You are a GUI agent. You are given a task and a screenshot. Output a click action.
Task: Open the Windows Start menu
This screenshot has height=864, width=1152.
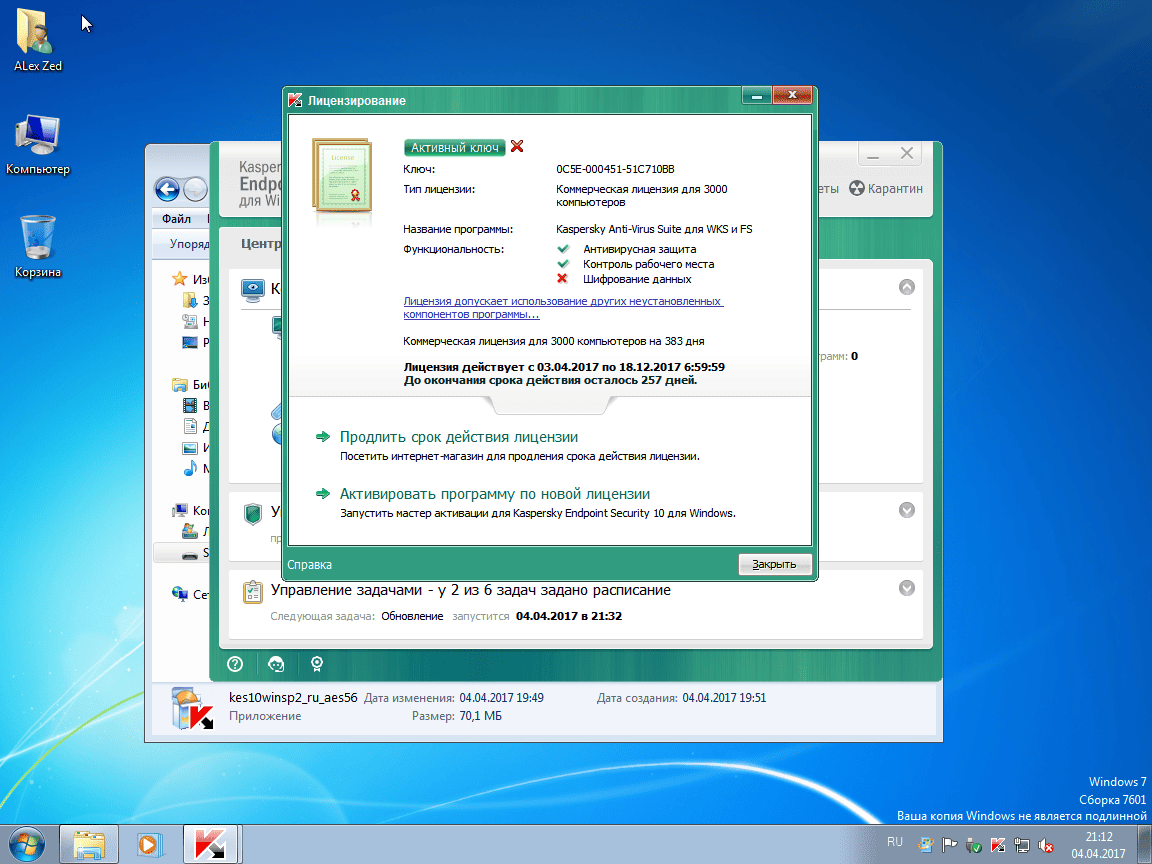[x=26, y=844]
